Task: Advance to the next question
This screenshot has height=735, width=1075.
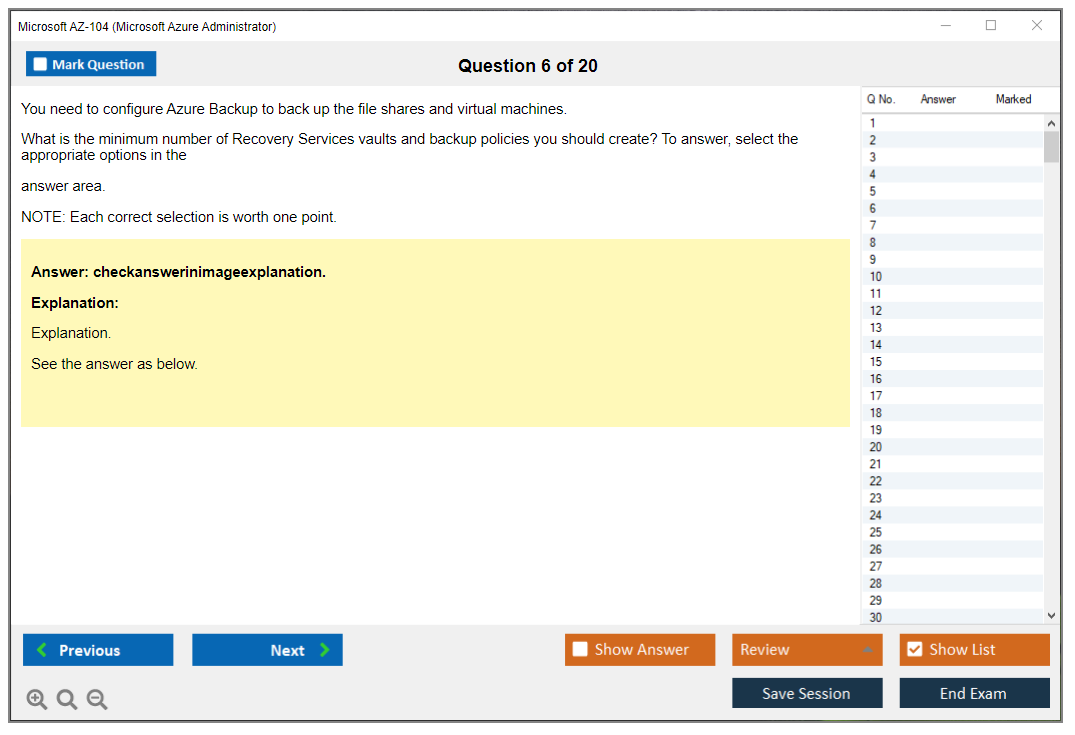Action: tap(267, 649)
